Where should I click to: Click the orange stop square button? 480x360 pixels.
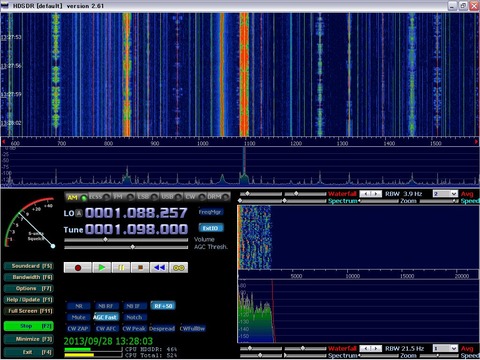coord(140,268)
